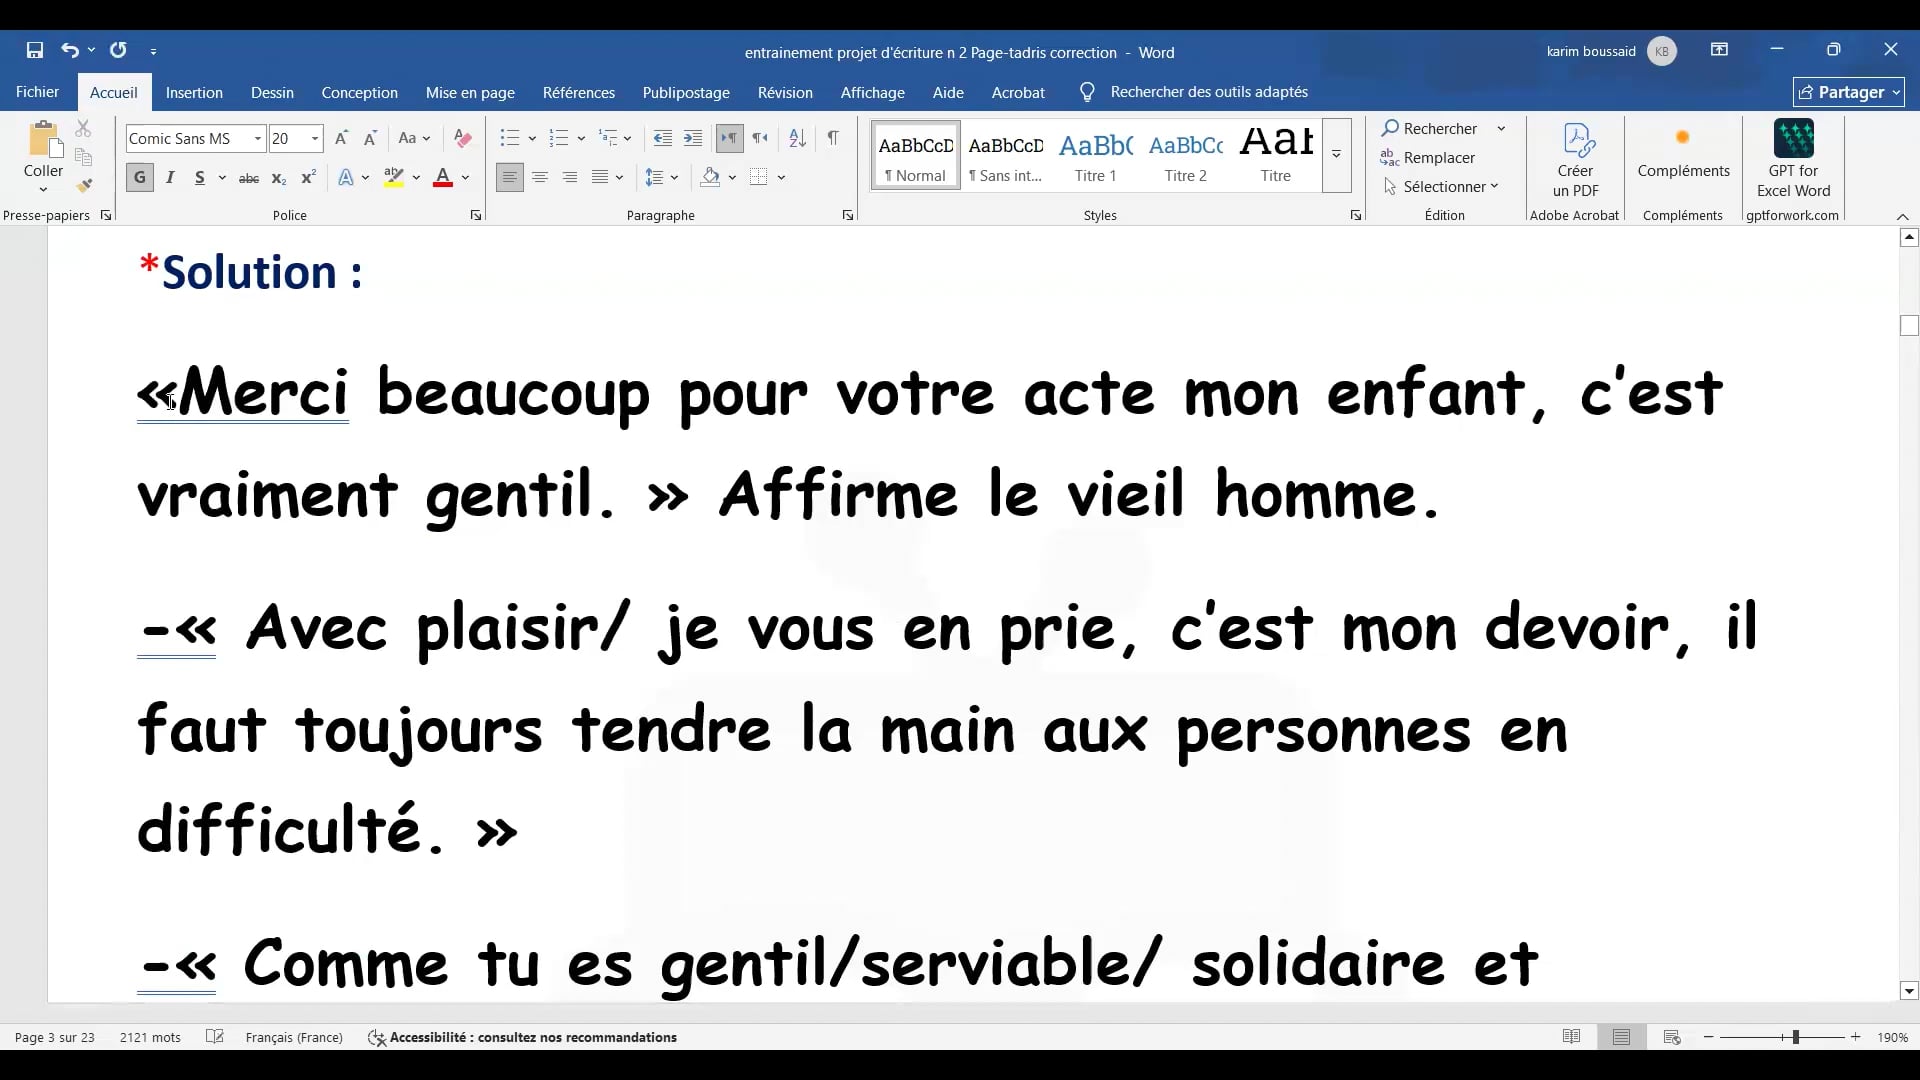Screen dimensions: 1920x1080
Task: Toggle Italic formatting
Action: click(170, 178)
